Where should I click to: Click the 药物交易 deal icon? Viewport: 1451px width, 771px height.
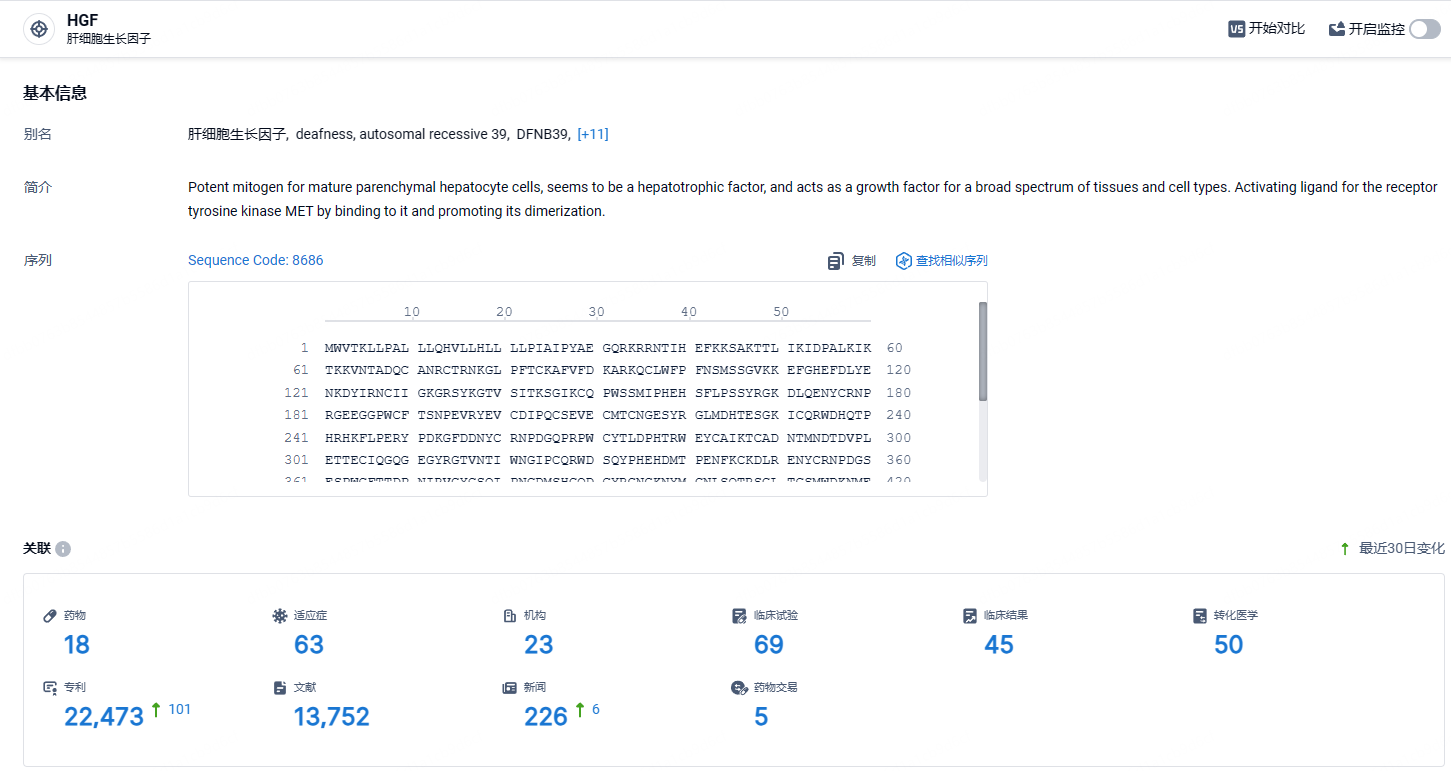pos(740,688)
